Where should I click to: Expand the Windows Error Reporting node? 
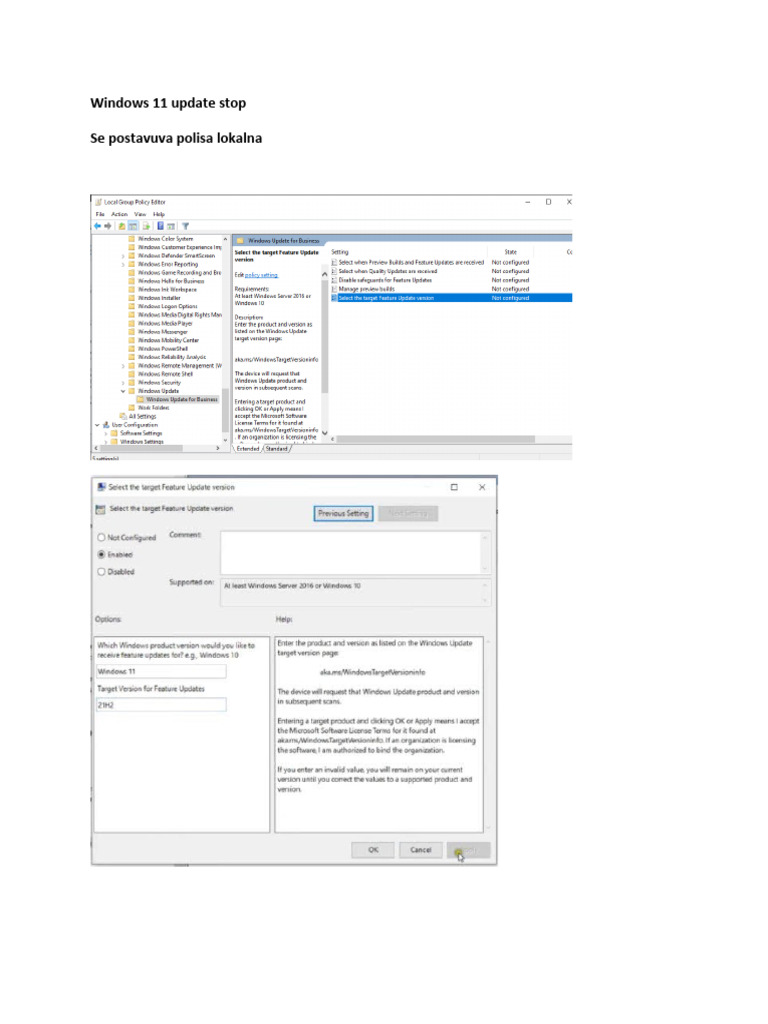tap(123, 264)
